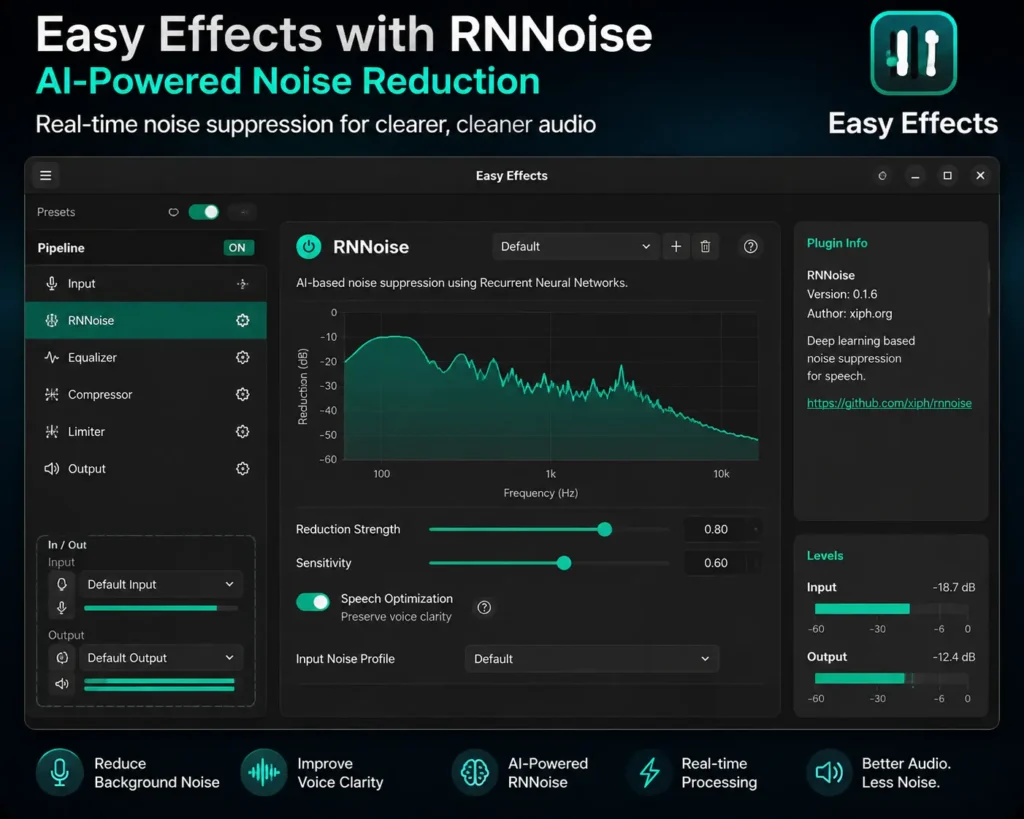Click the Easy Effects logo icon

point(914,53)
